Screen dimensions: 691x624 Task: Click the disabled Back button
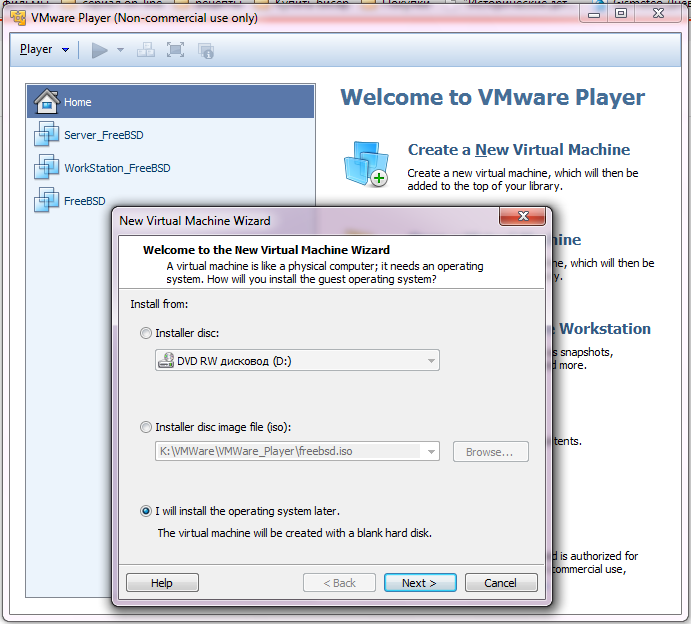point(339,583)
